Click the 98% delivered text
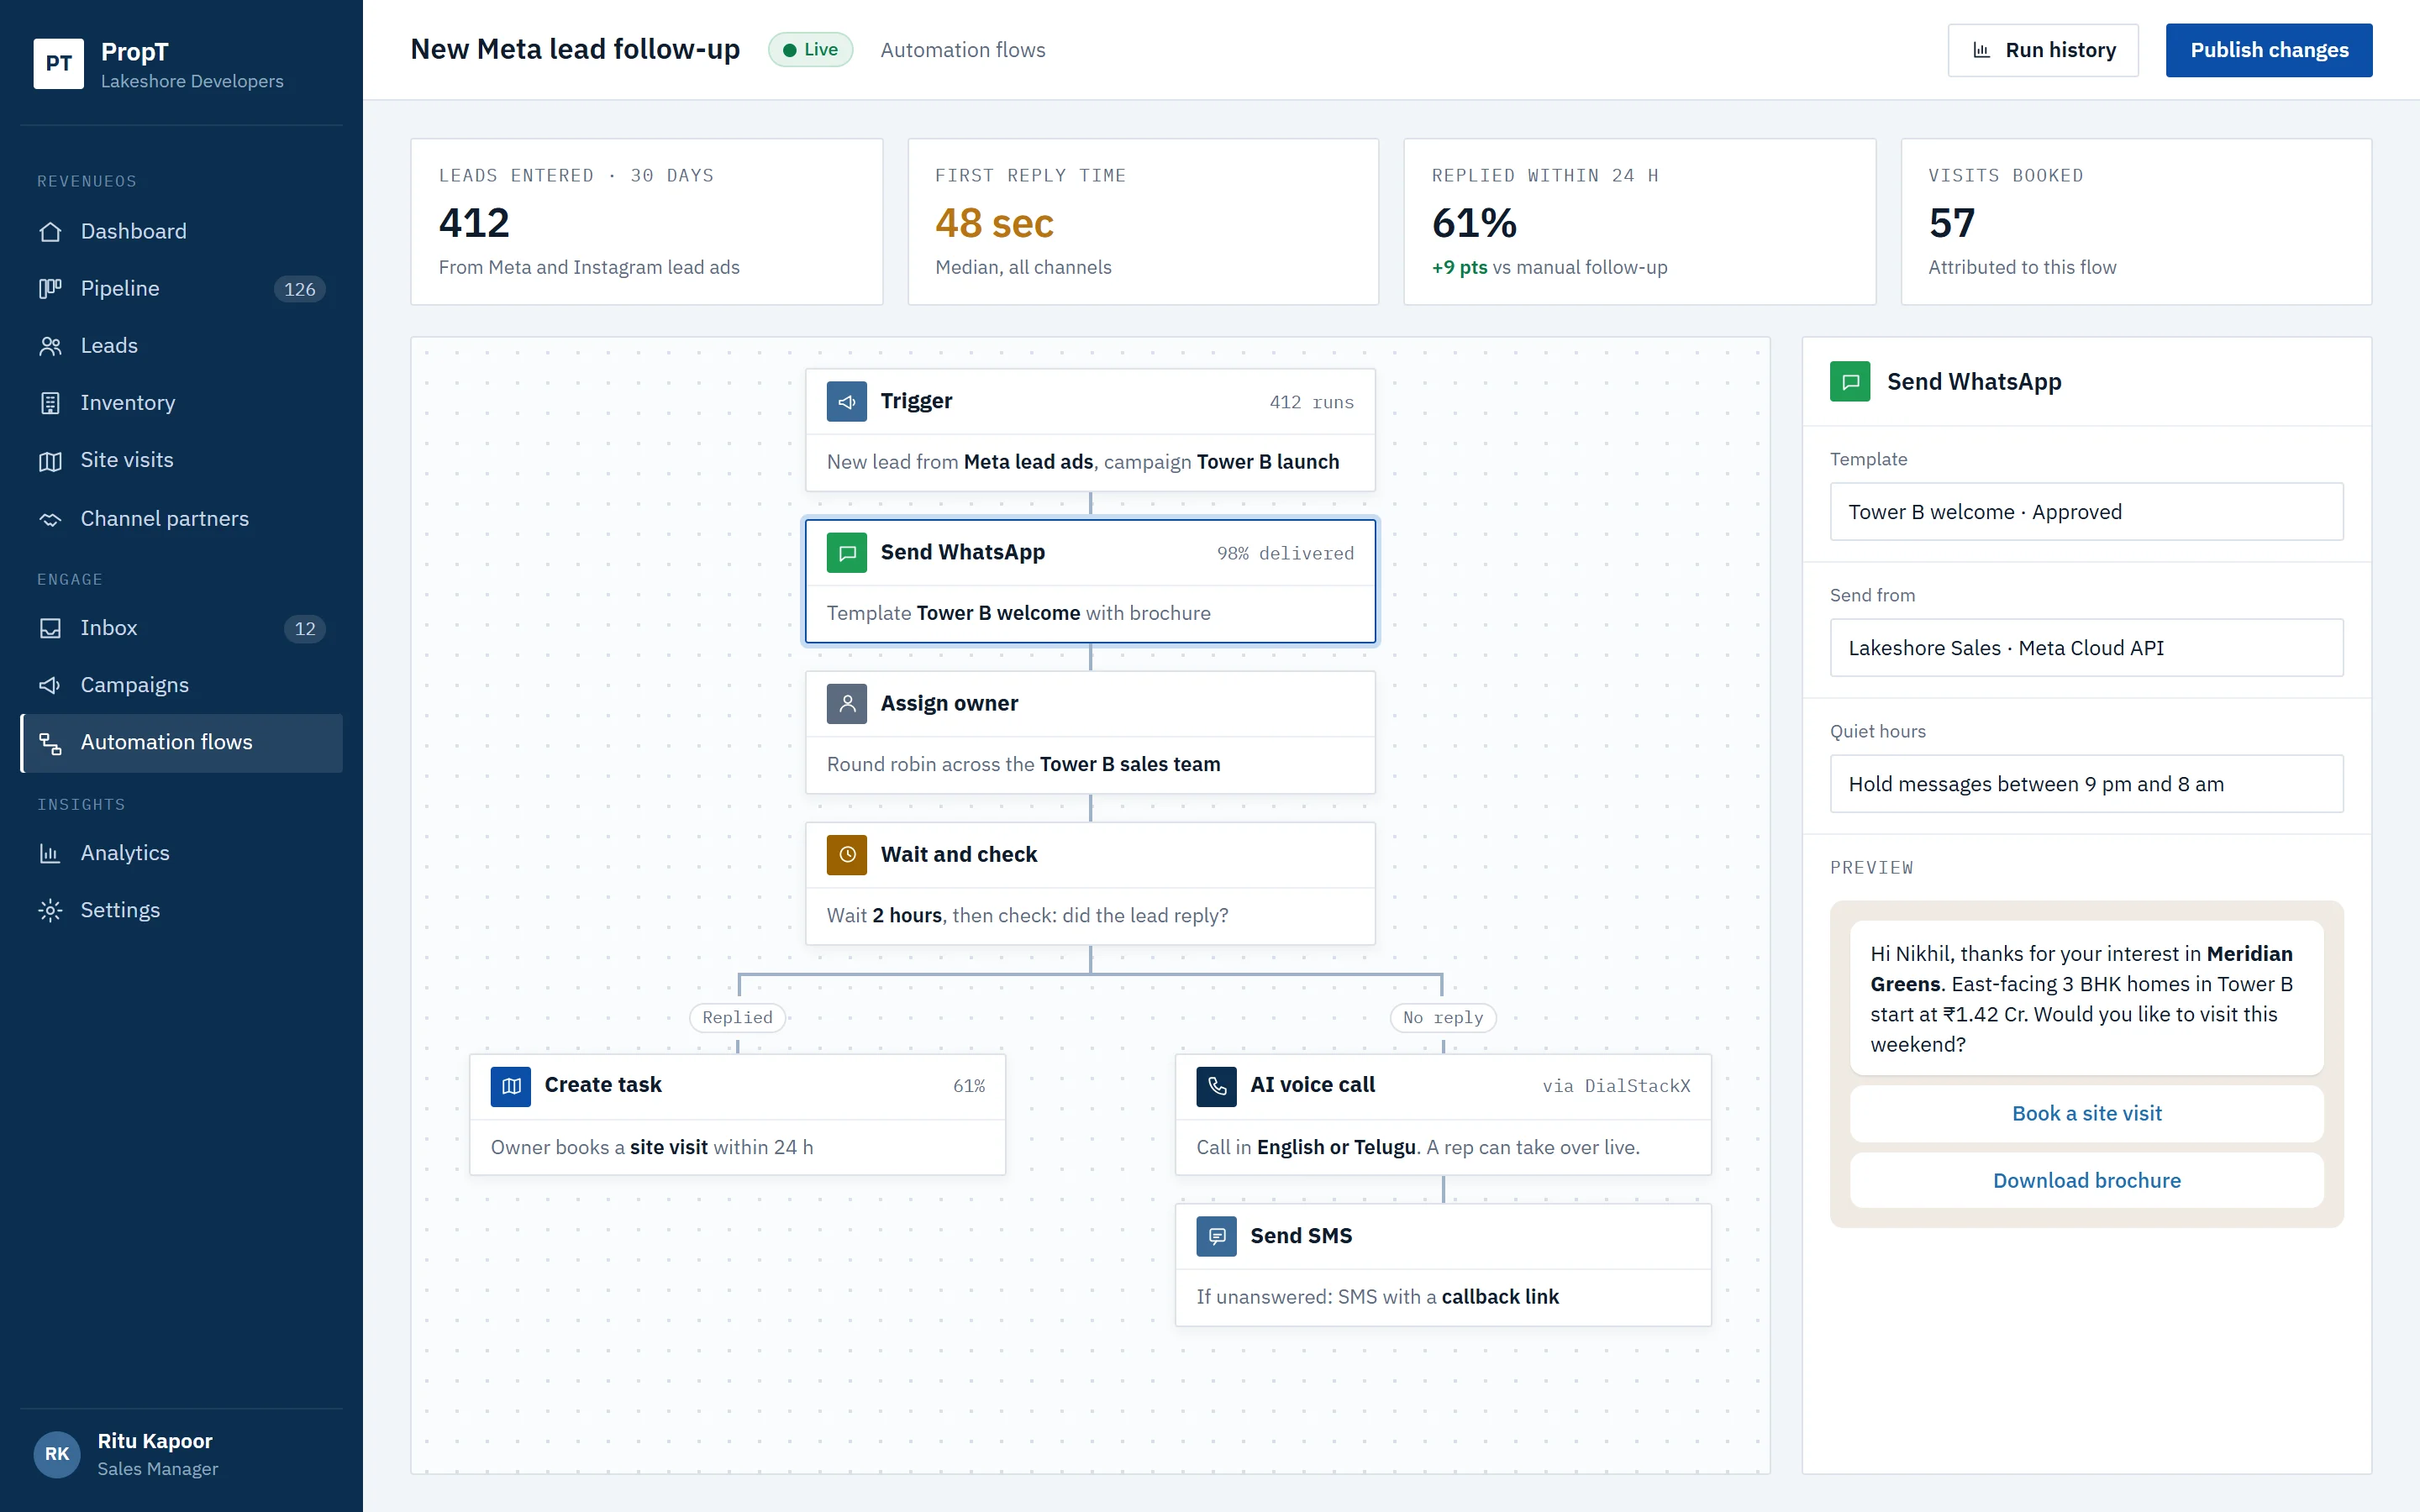This screenshot has width=2420, height=1512. [x=1285, y=553]
